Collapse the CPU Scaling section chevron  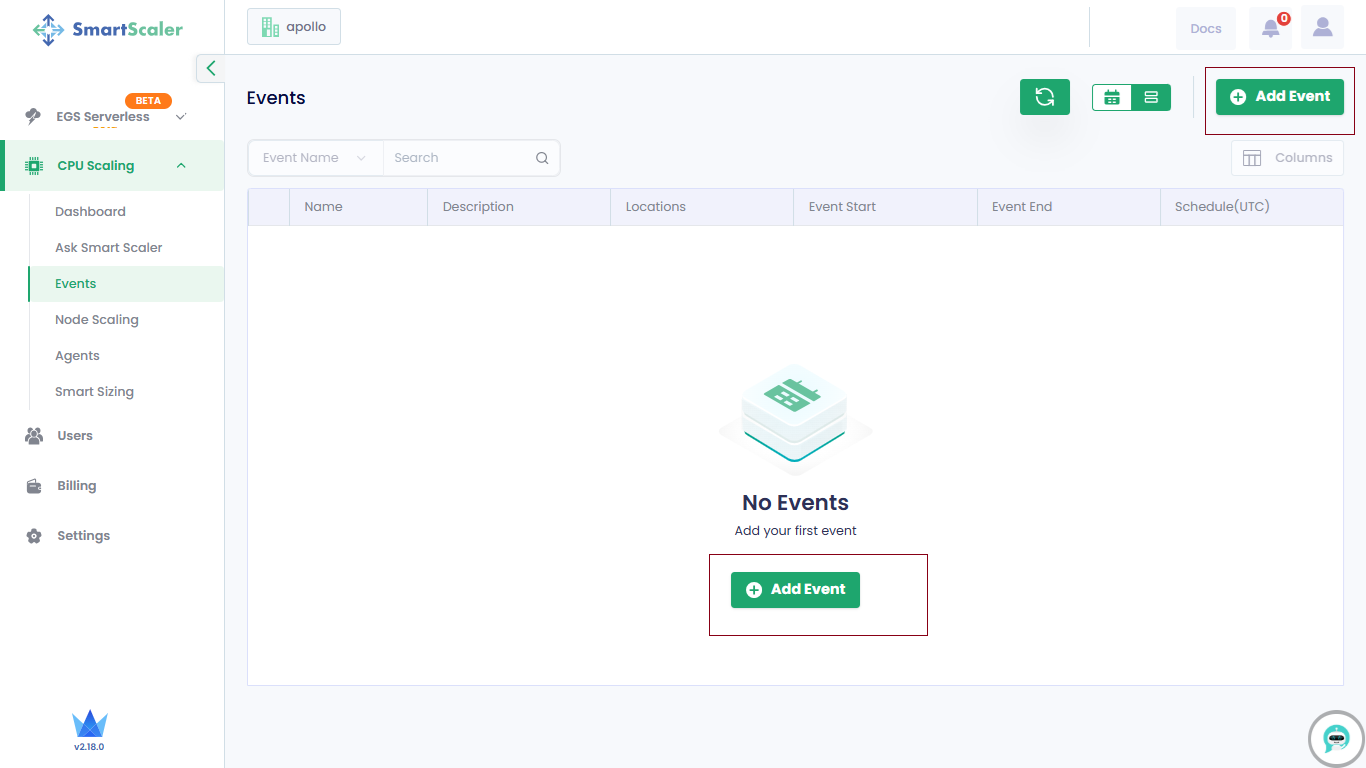click(181, 165)
